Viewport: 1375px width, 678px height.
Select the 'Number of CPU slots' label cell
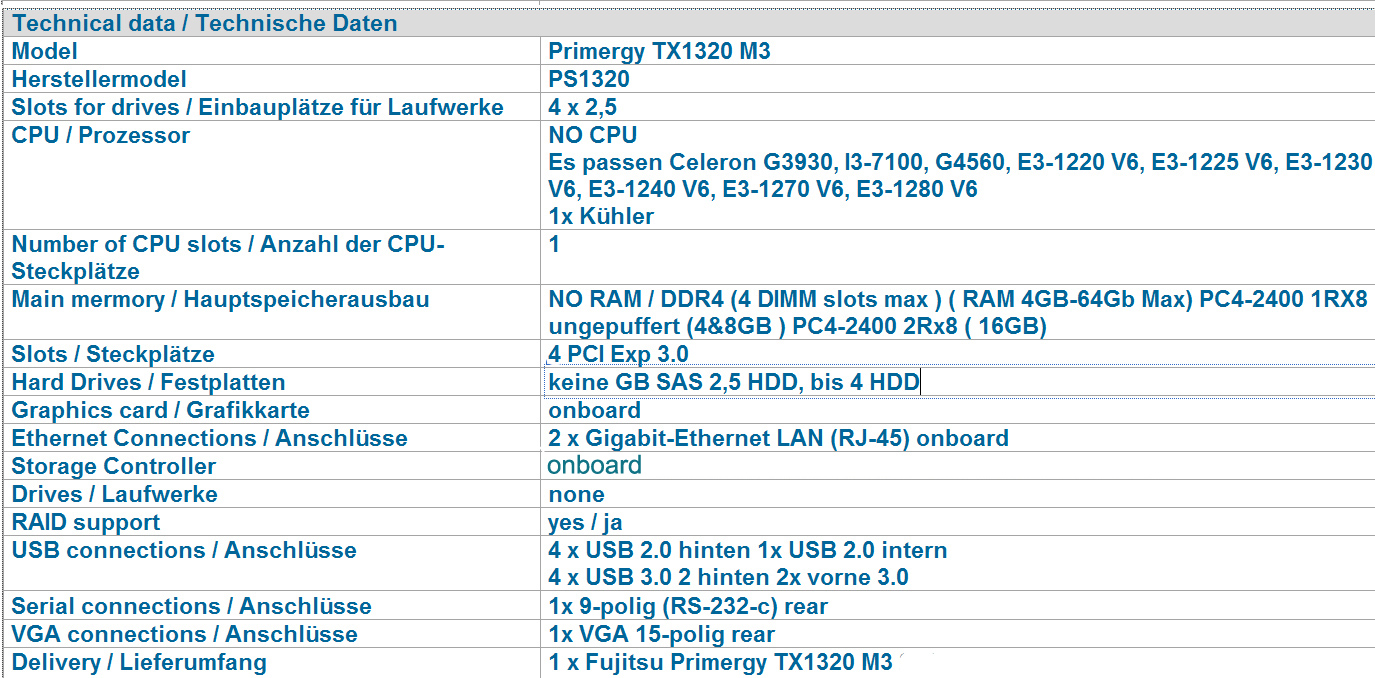tap(228, 257)
